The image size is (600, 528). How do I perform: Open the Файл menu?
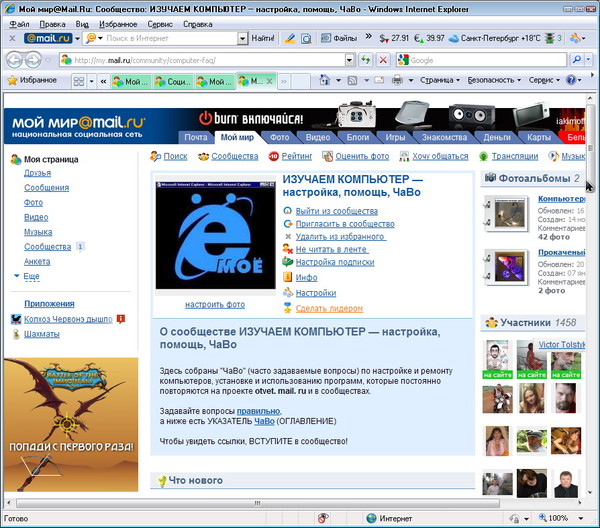pos(19,24)
